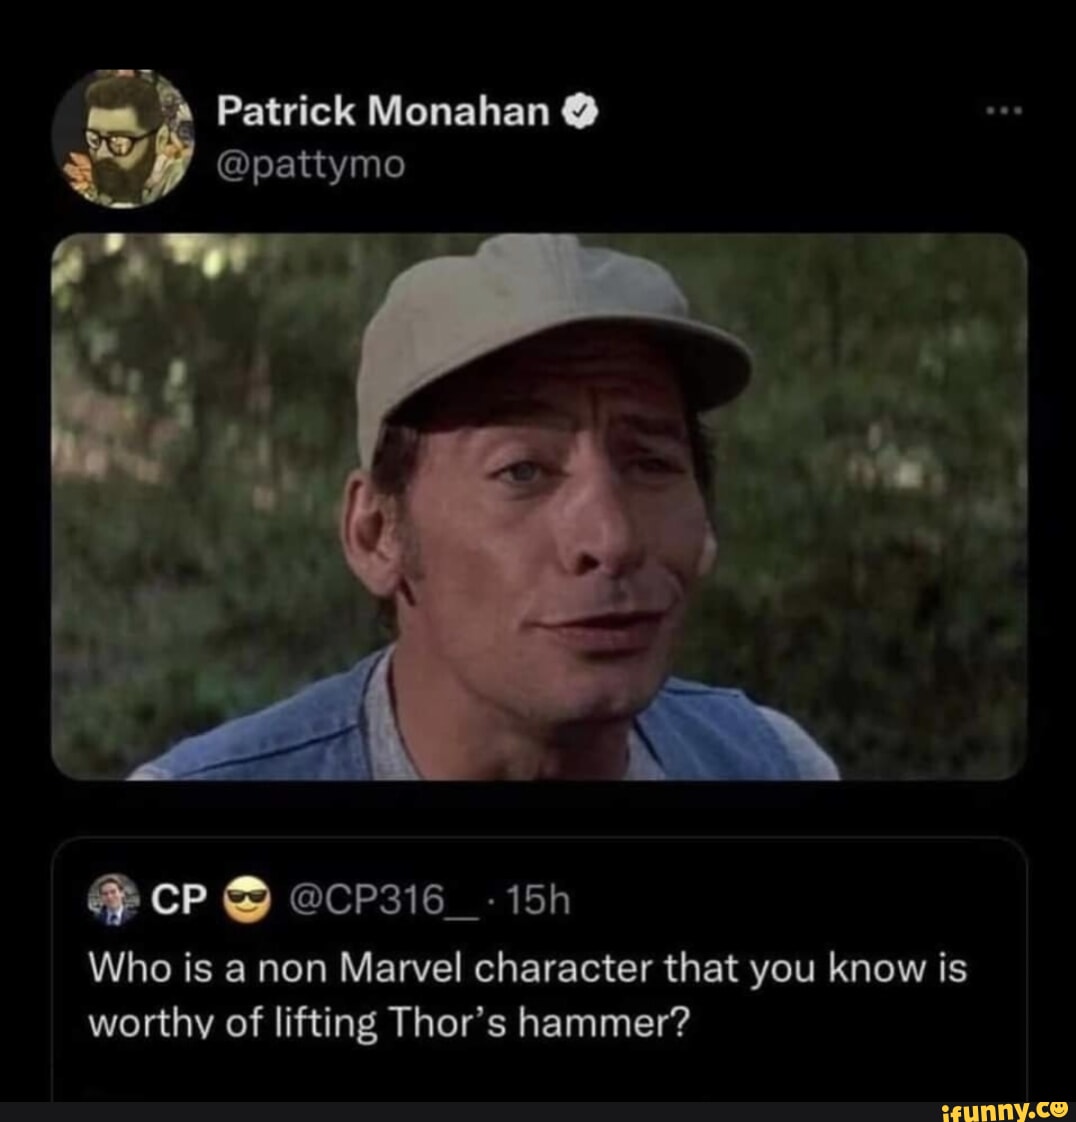Click the CP display name
The width and height of the screenshot is (1076, 1122).
coord(177,902)
